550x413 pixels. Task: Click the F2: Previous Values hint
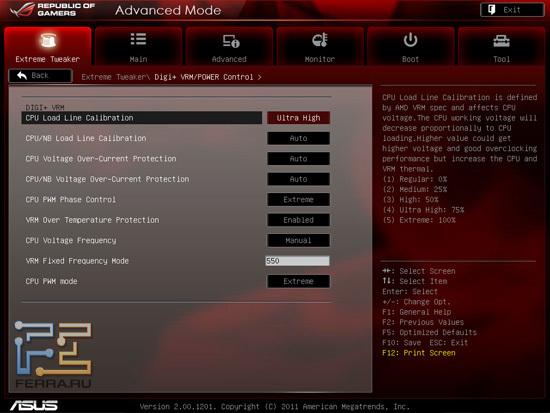tap(423, 322)
